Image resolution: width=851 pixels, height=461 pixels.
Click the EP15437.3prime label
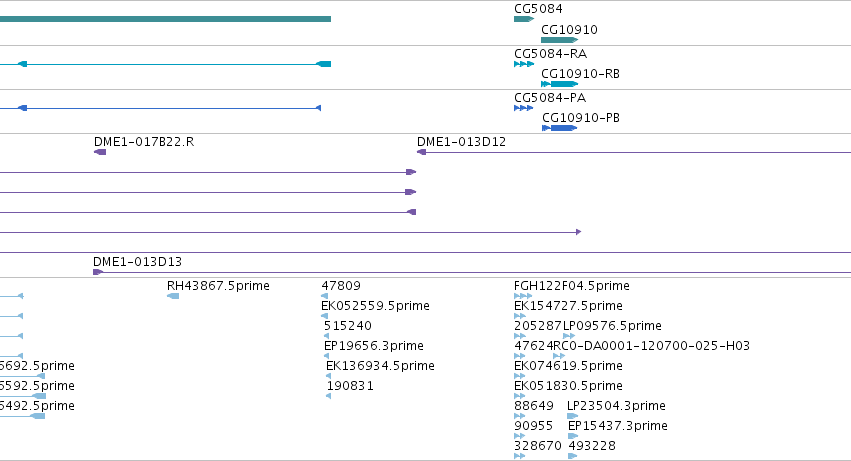coord(618,426)
